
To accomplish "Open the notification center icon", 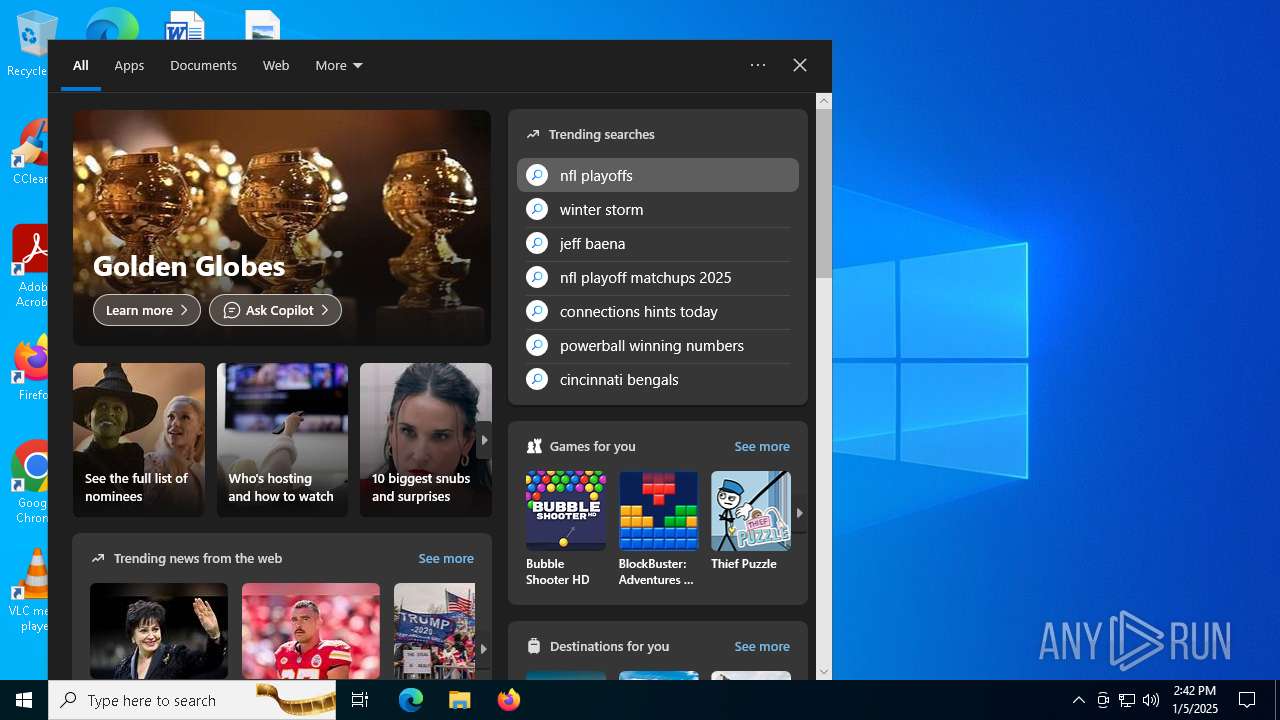I will [1247, 700].
